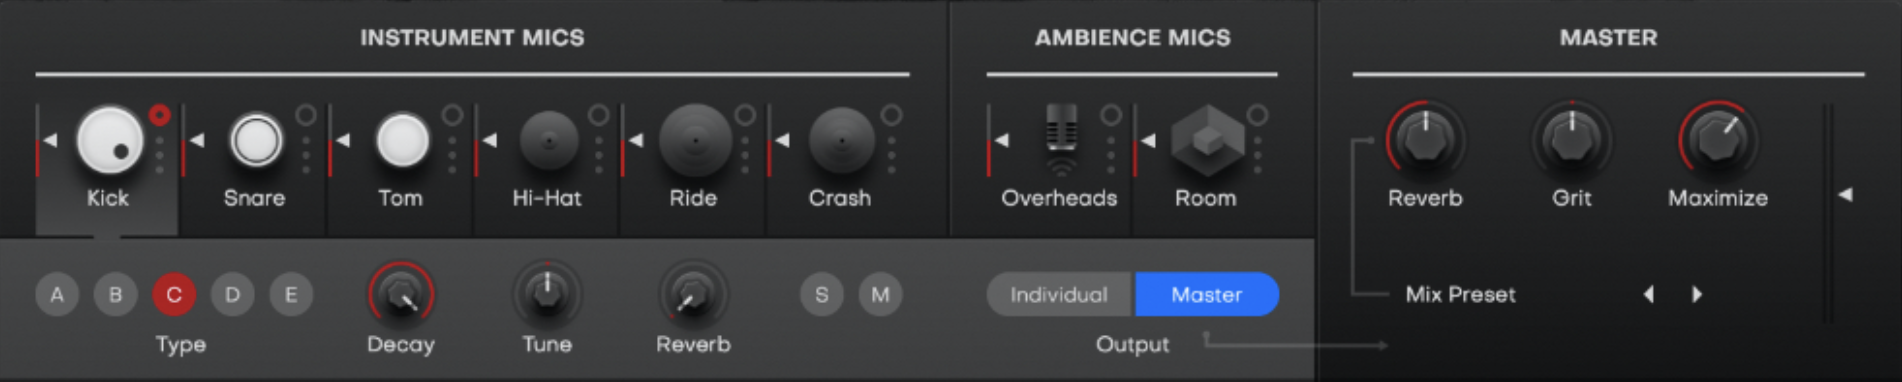1902x382 pixels.
Task: Select the Ride cymbal icon
Action: [695, 140]
